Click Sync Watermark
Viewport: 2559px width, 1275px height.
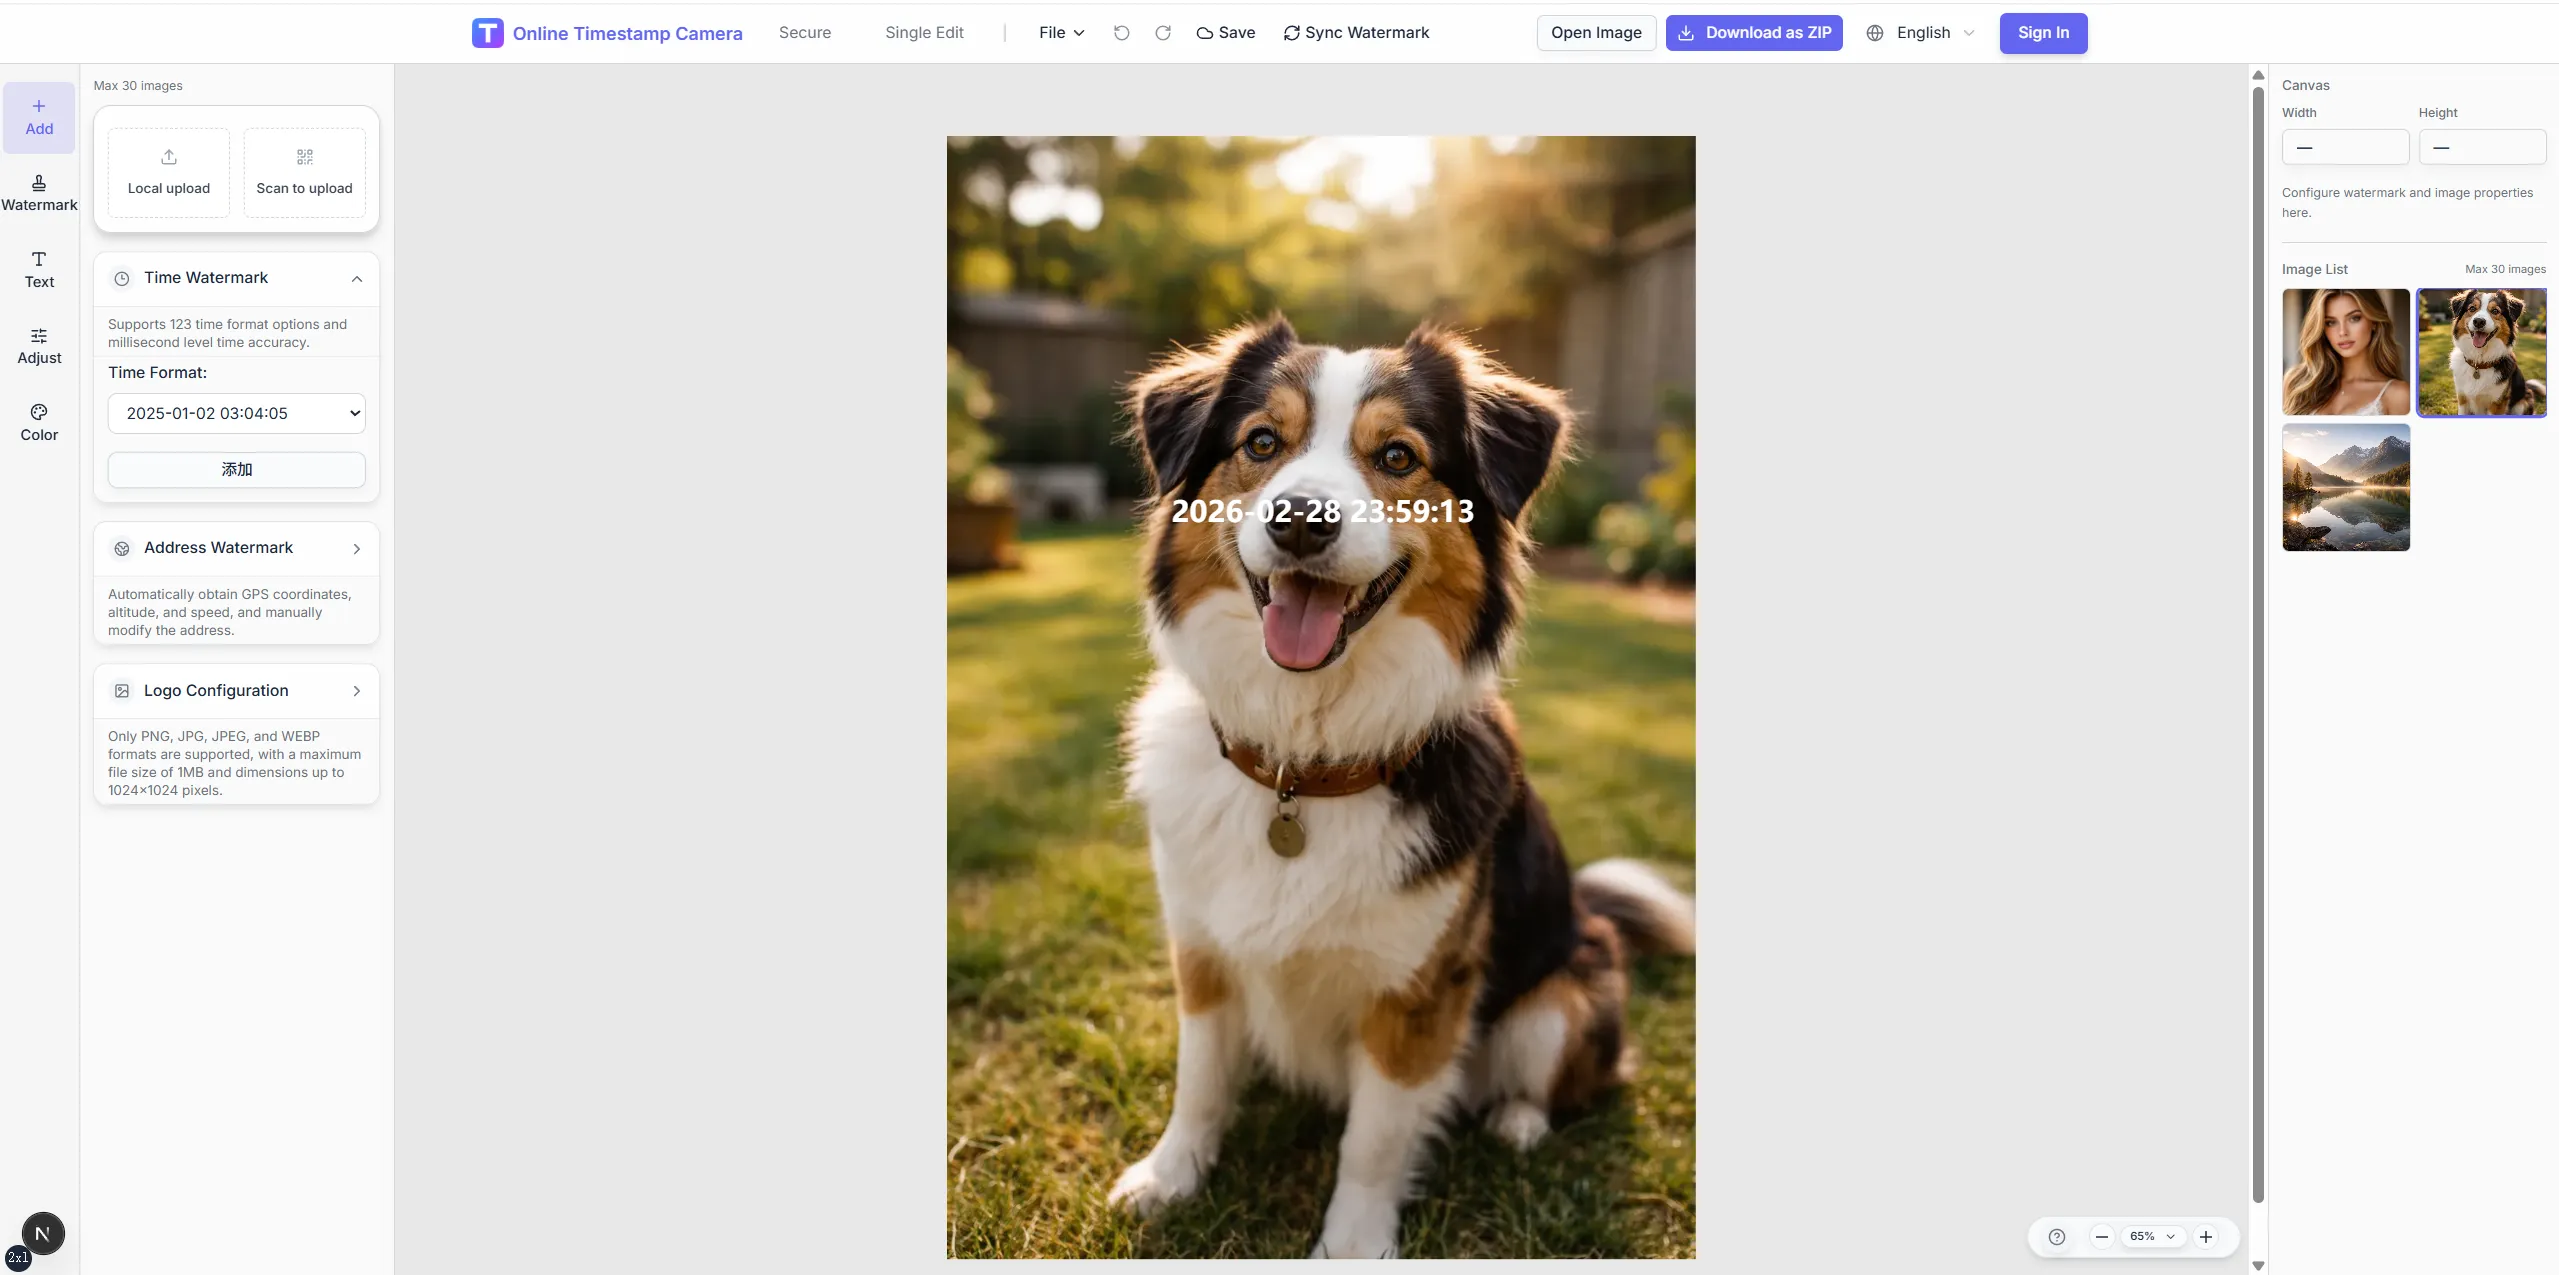[x=1355, y=32]
